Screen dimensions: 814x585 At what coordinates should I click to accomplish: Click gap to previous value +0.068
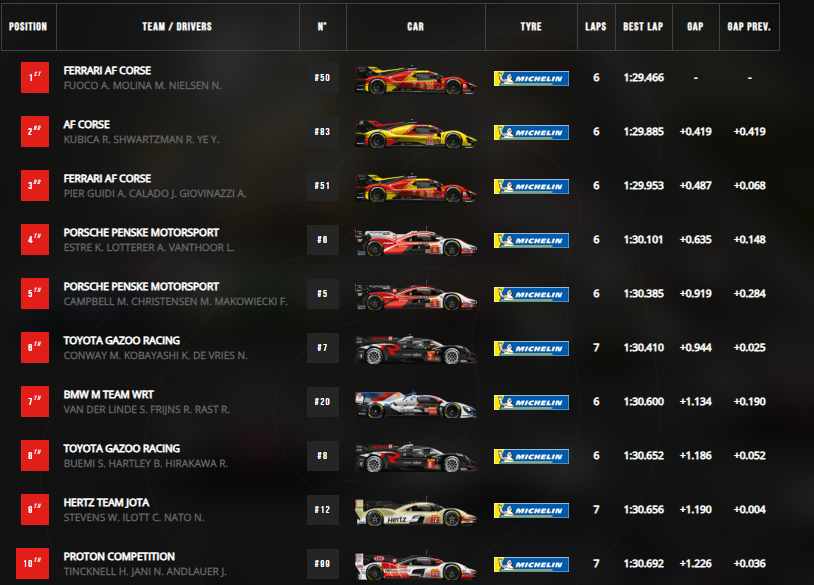[750, 186]
